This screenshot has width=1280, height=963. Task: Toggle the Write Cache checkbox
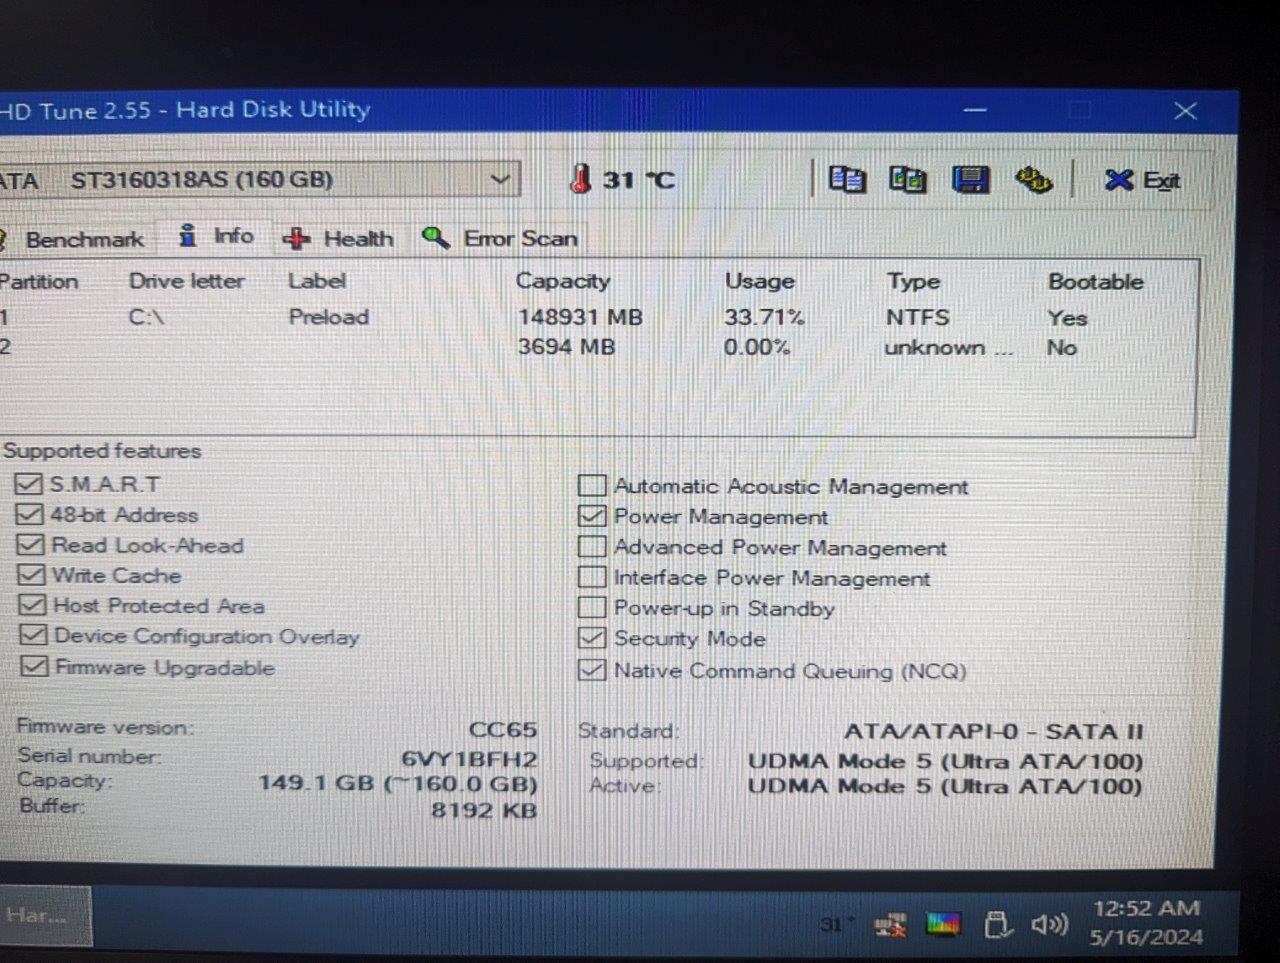[31, 575]
